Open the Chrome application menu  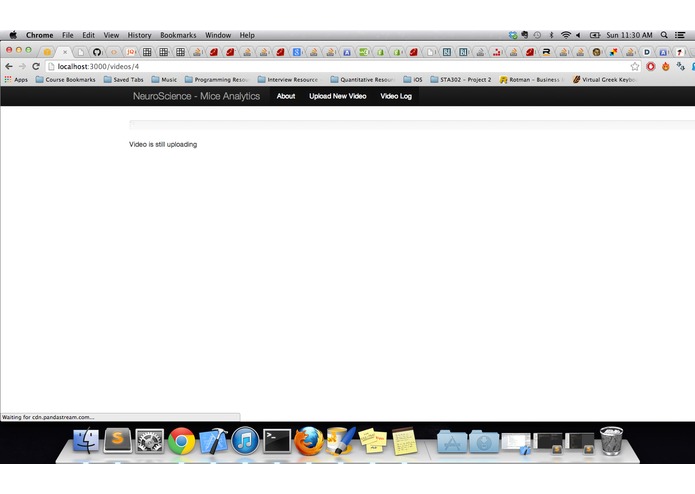pyautogui.click(x=39, y=35)
